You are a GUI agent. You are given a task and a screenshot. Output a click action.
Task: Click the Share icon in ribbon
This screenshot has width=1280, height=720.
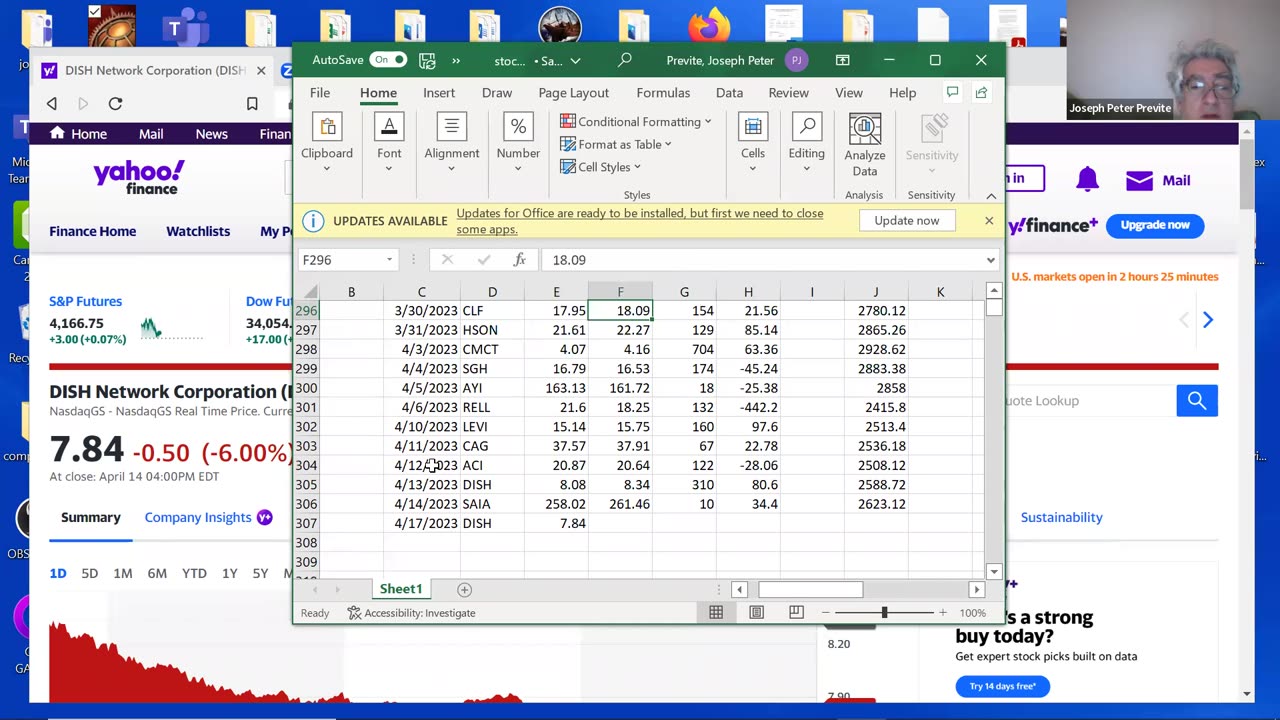(x=981, y=92)
